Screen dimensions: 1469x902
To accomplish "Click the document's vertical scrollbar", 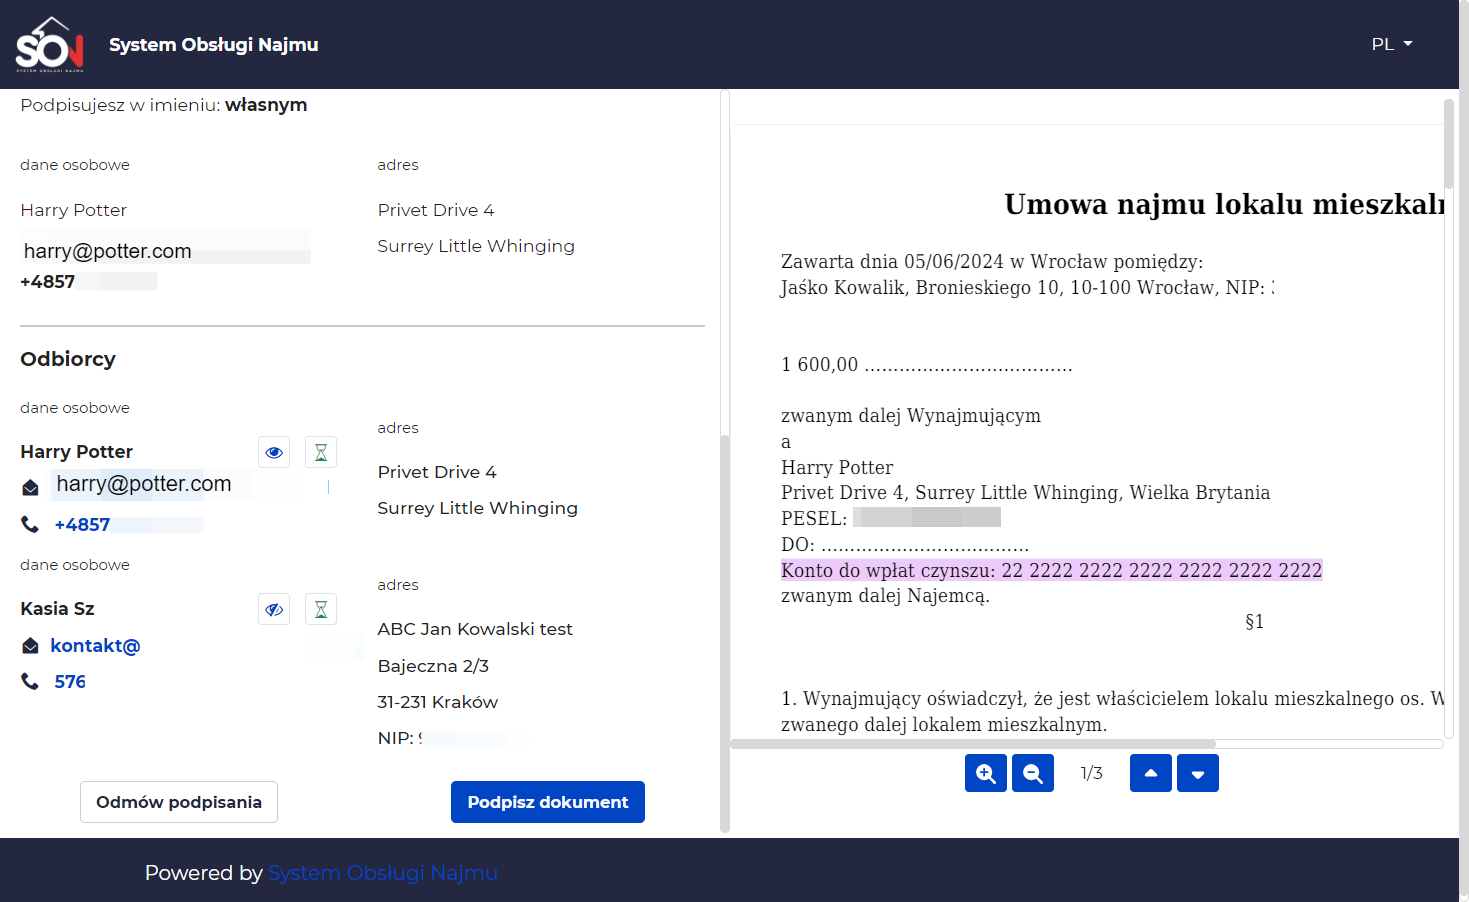I will (1449, 143).
